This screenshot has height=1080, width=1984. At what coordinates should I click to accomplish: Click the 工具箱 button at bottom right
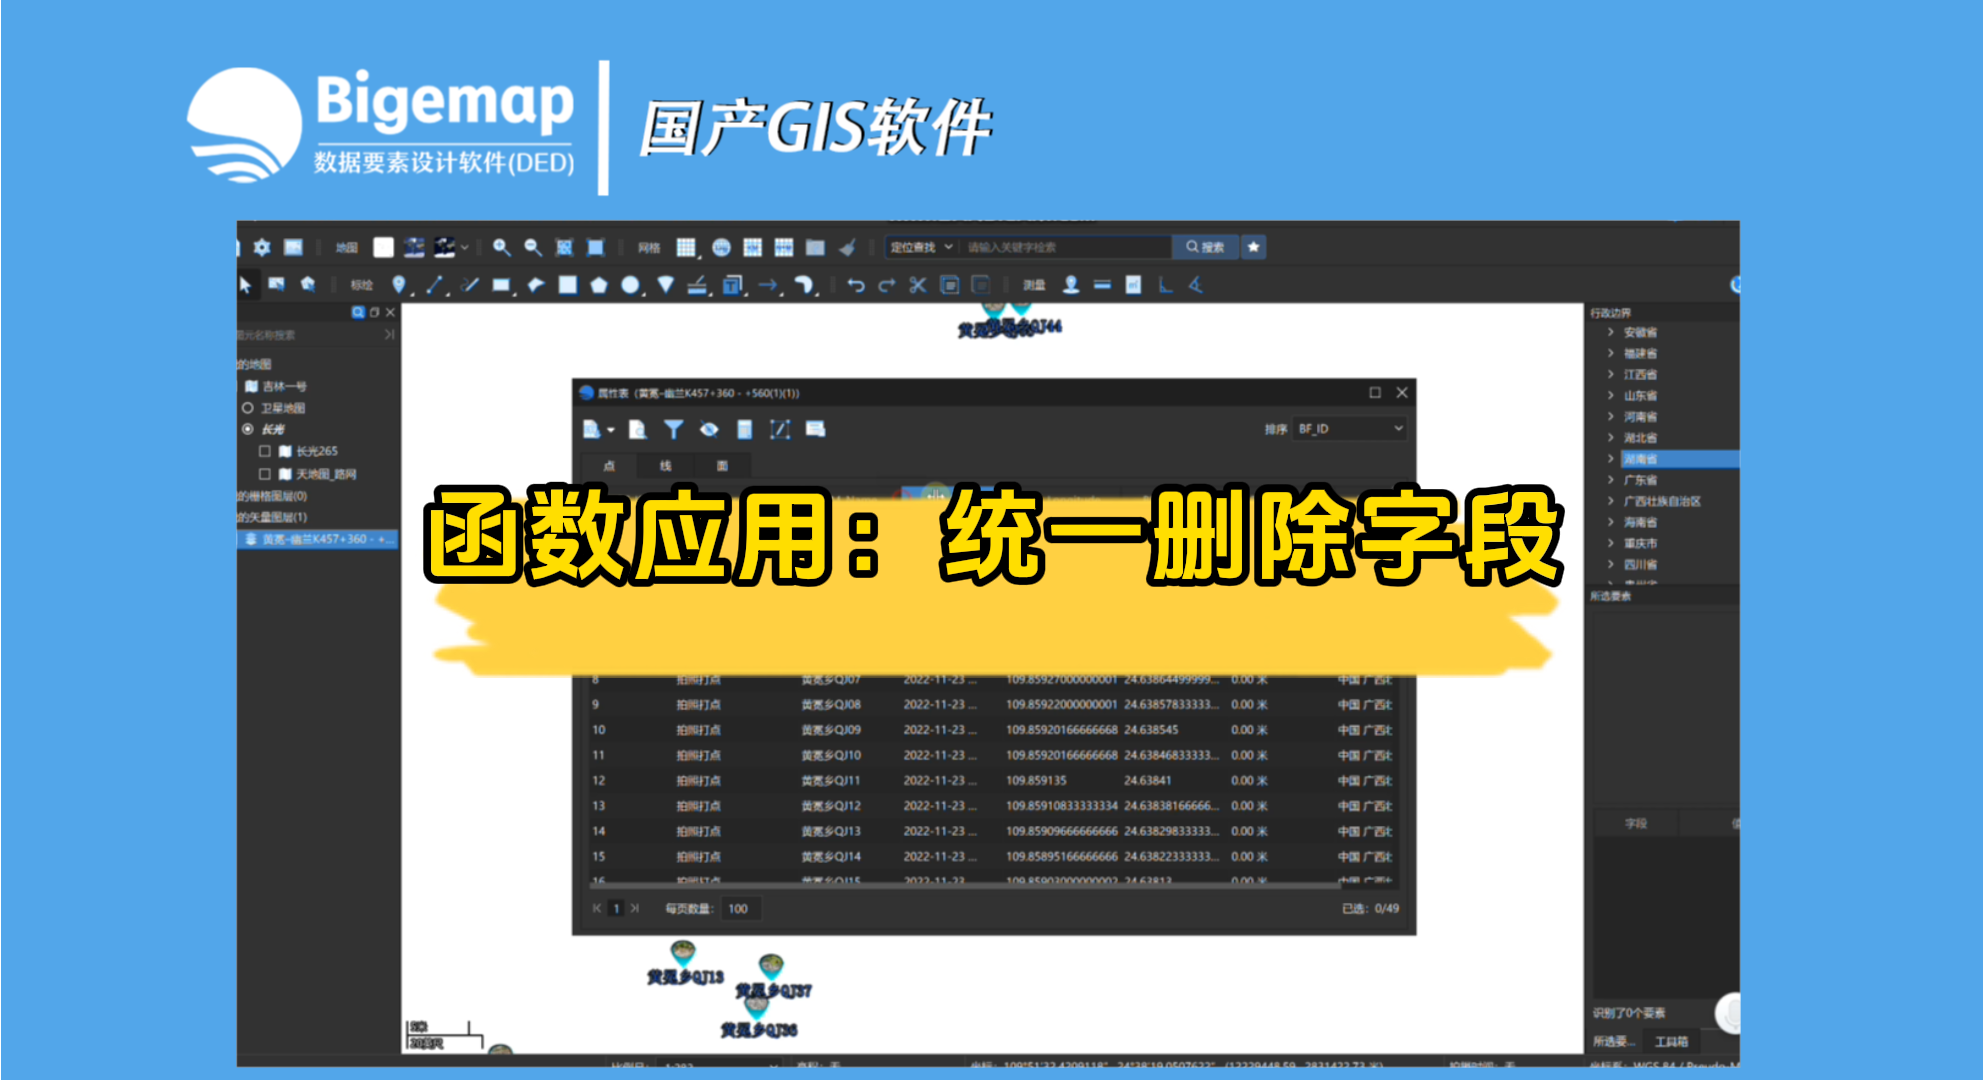(x=1673, y=1040)
